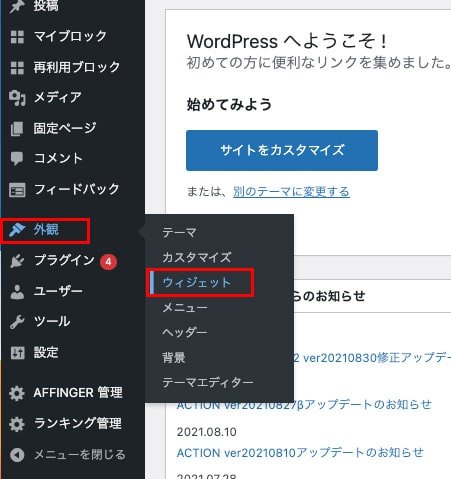This screenshot has width=451, height=479.
Task: Click the Media (メディア) camera icon
Action: pos(17,98)
